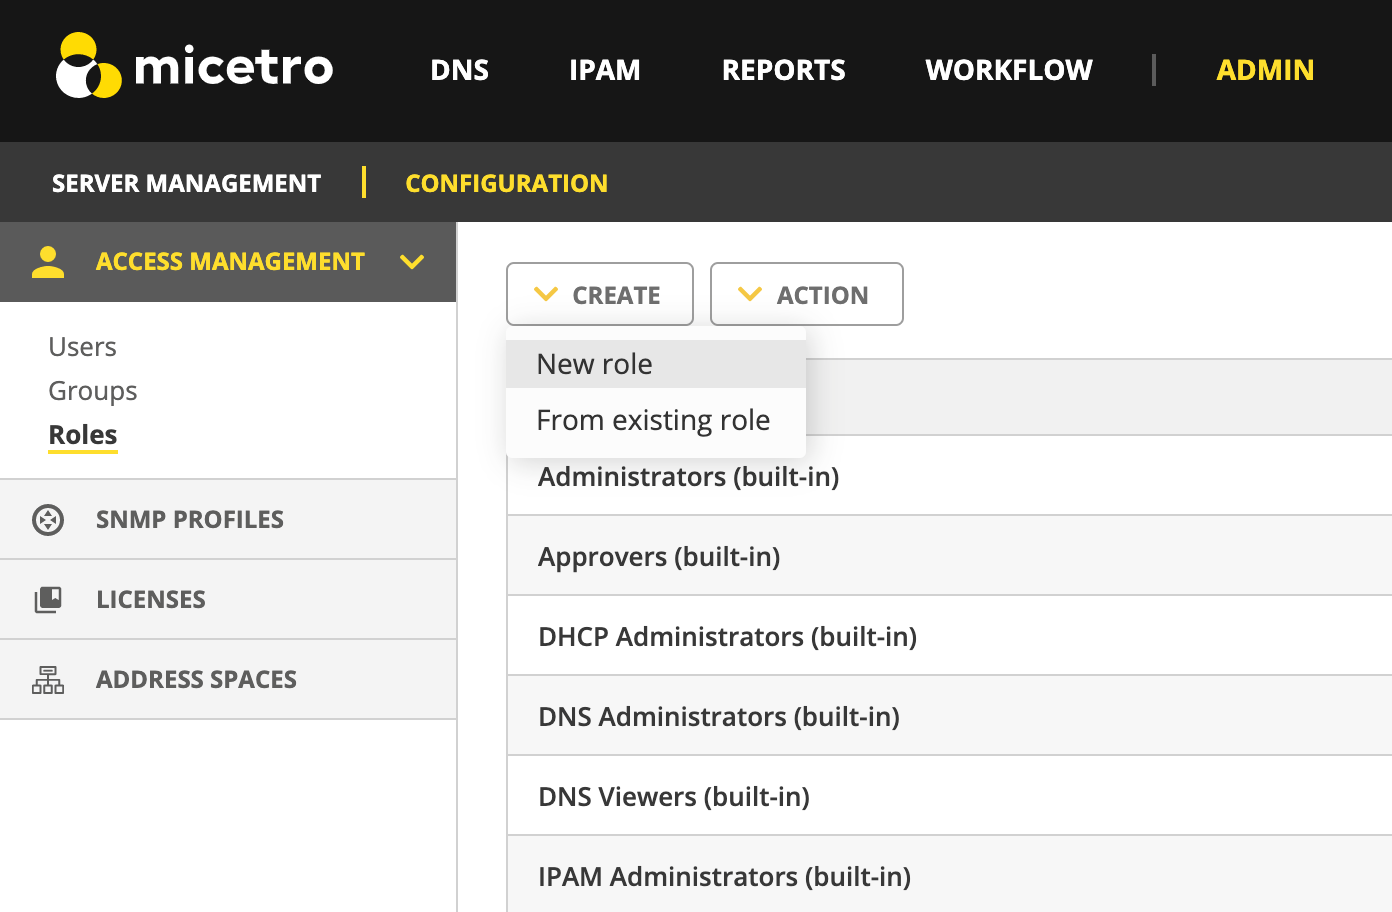
Task: Select the DNS Viewers (built-in) role
Action: 674,797
